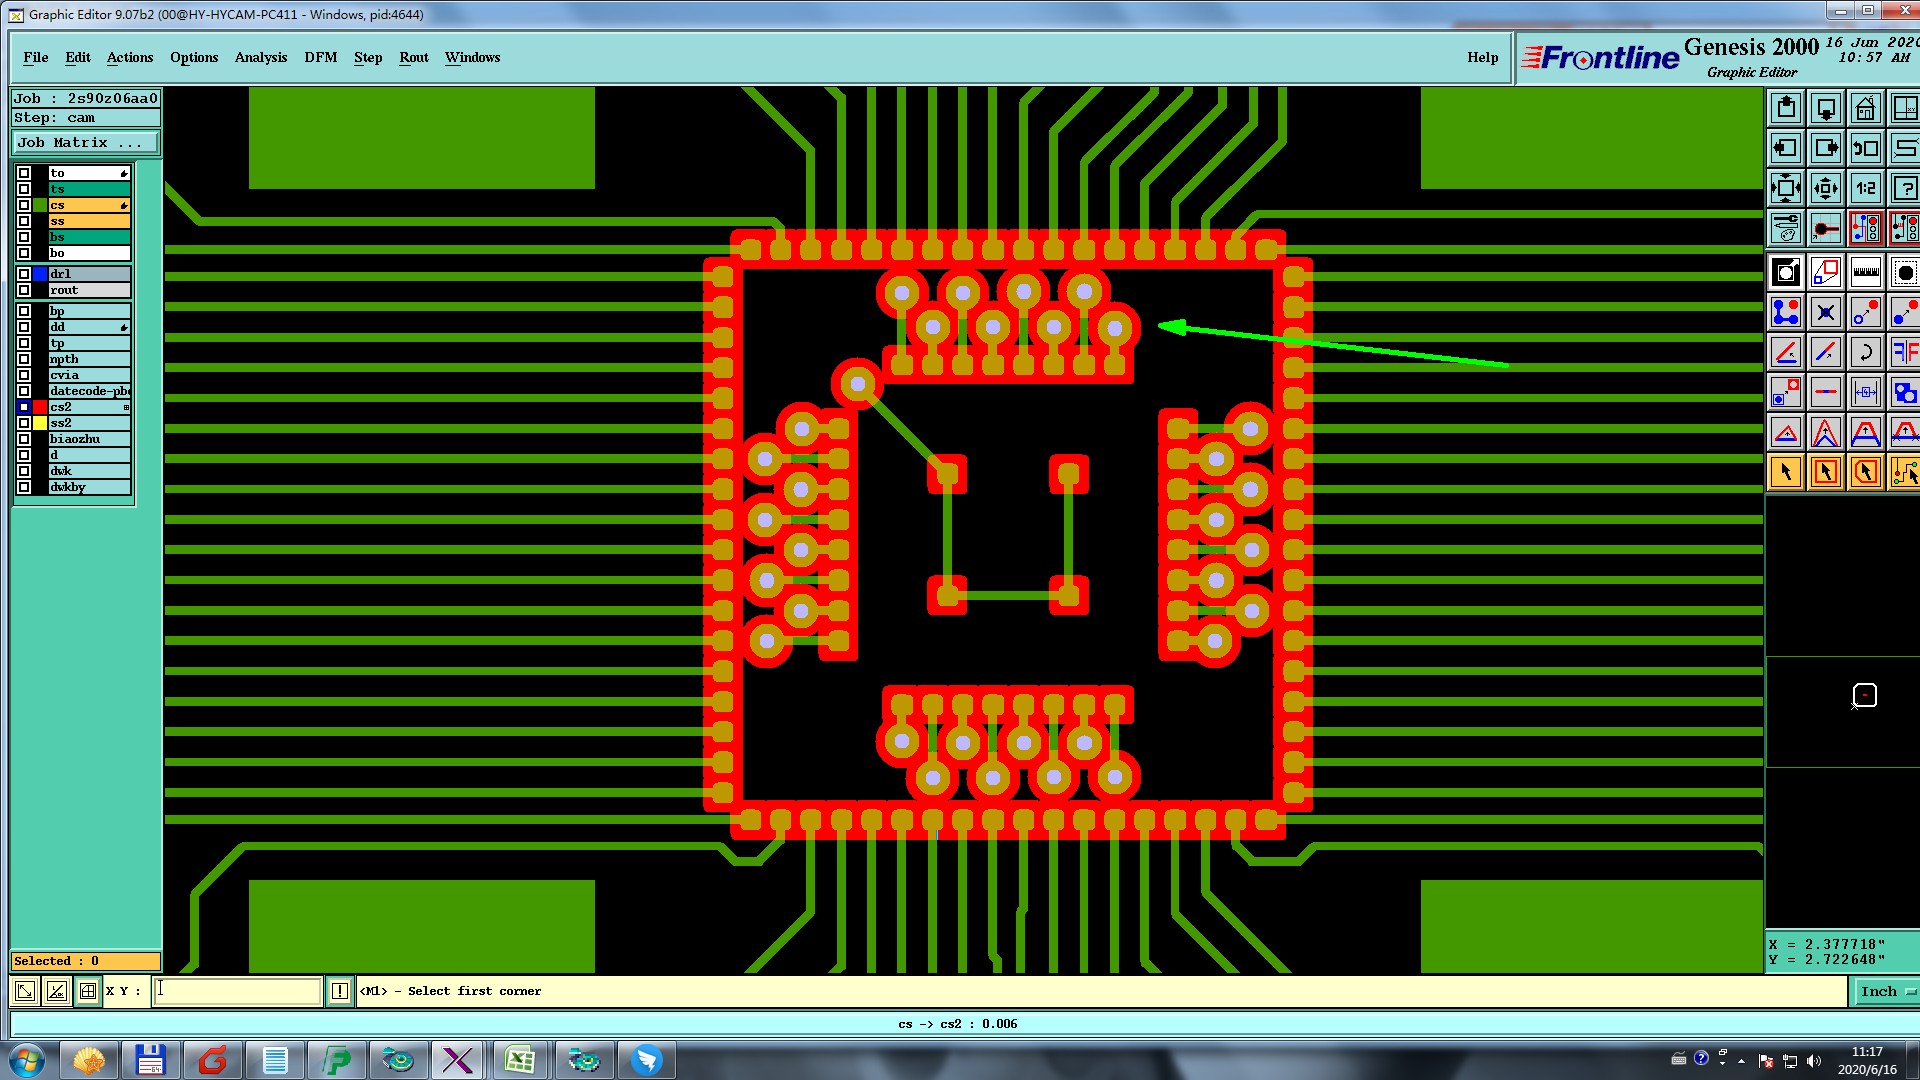1920x1080 pixels.
Task: Select the 'cvia' layer name
Action: click(89, 375)
